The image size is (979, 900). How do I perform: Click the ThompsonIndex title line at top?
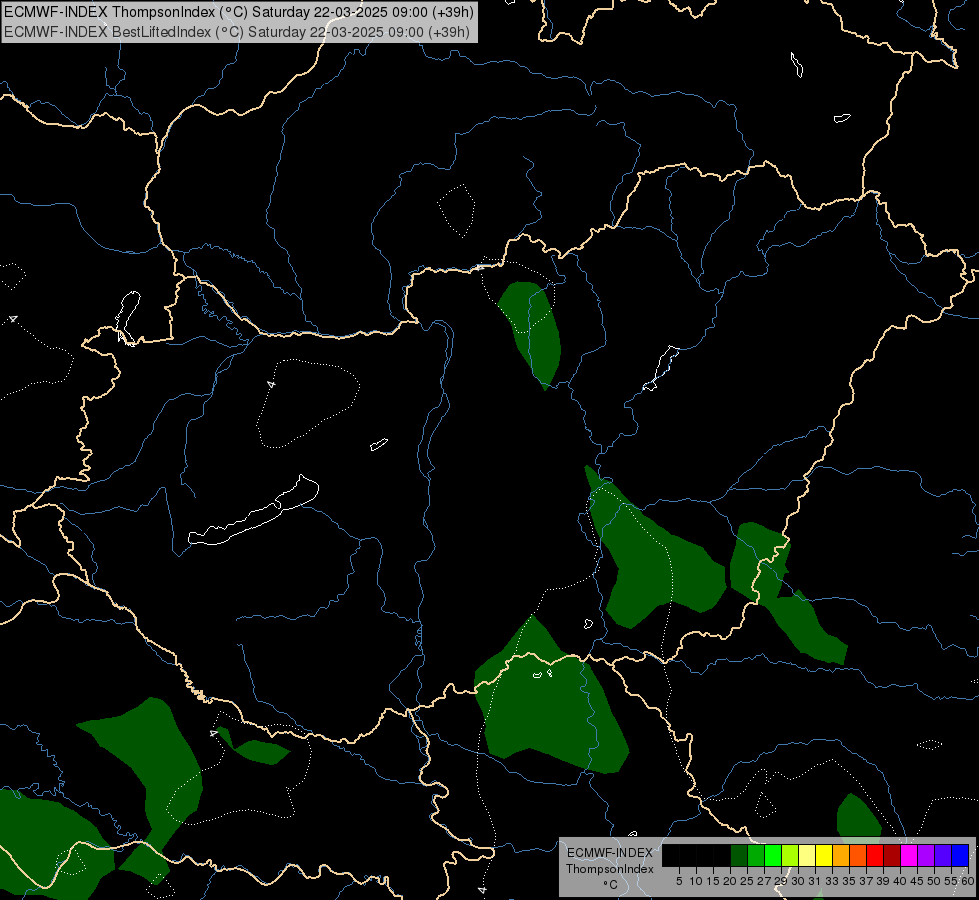pos(239,12)
